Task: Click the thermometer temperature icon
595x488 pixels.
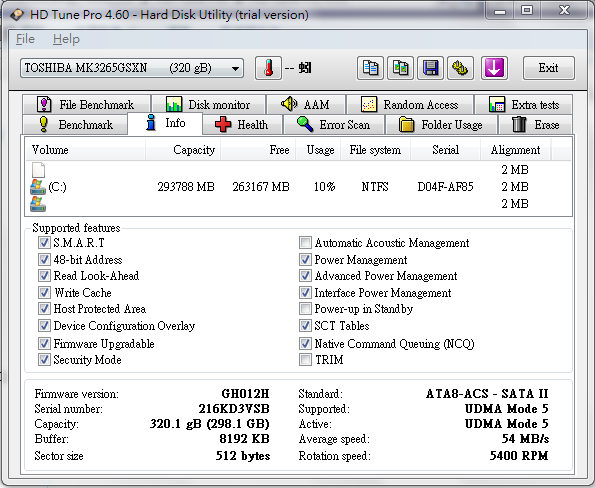Action: (x=268, y=68)
